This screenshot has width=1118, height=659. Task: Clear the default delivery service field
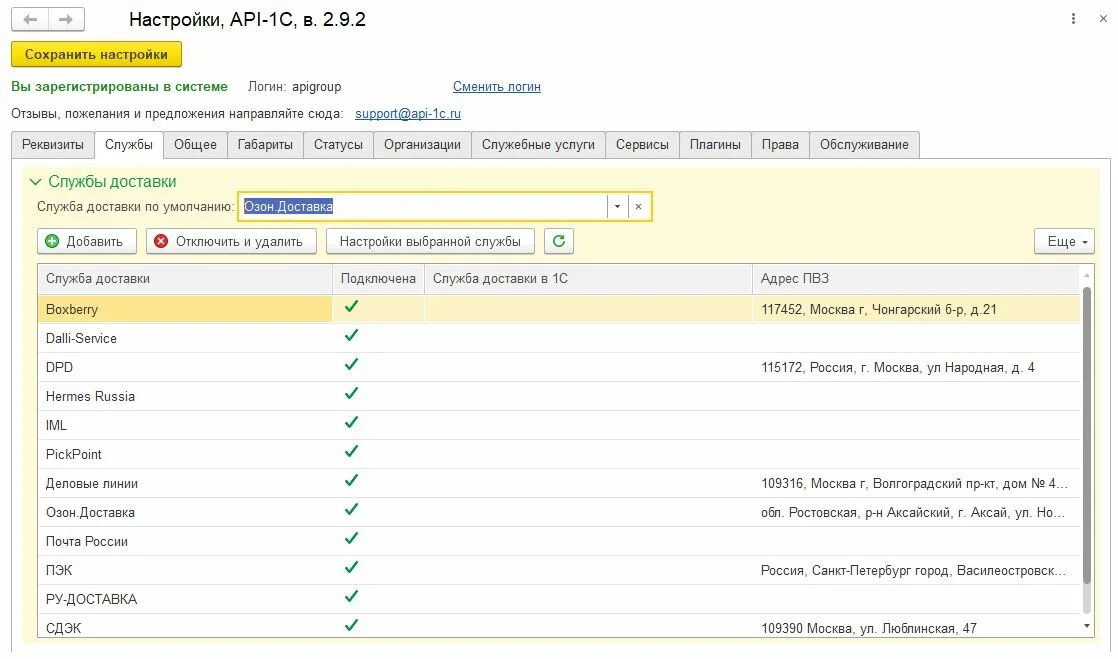coord(639,207)
